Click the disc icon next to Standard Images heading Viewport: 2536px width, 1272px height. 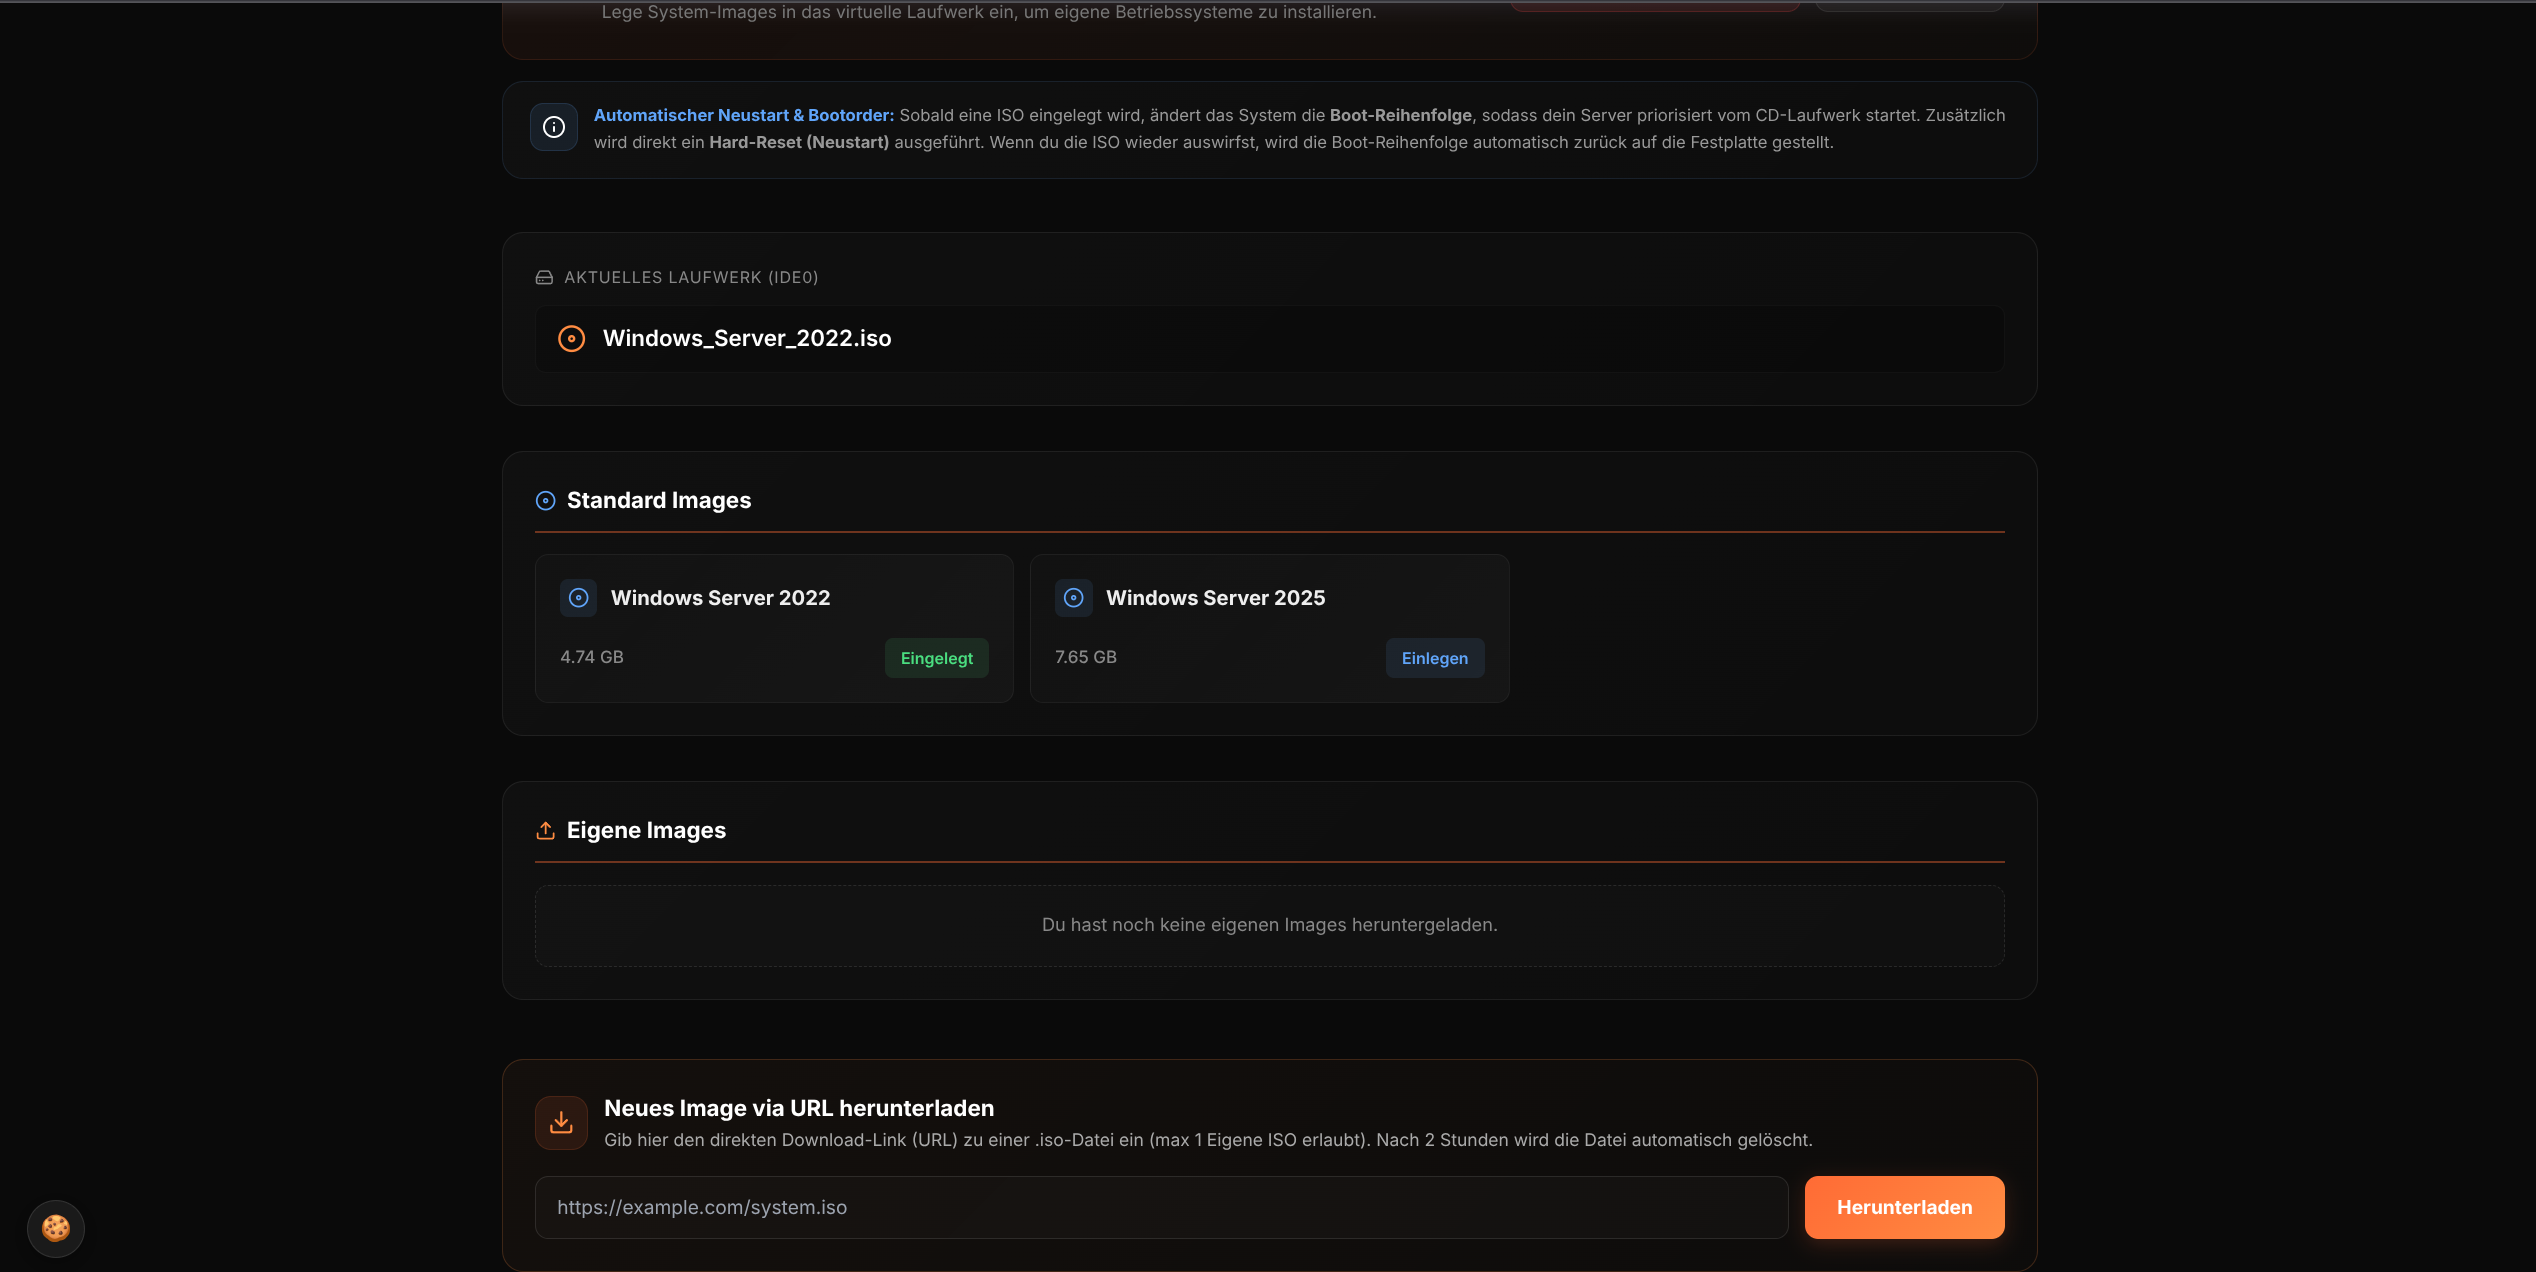[x=545, y=501]
